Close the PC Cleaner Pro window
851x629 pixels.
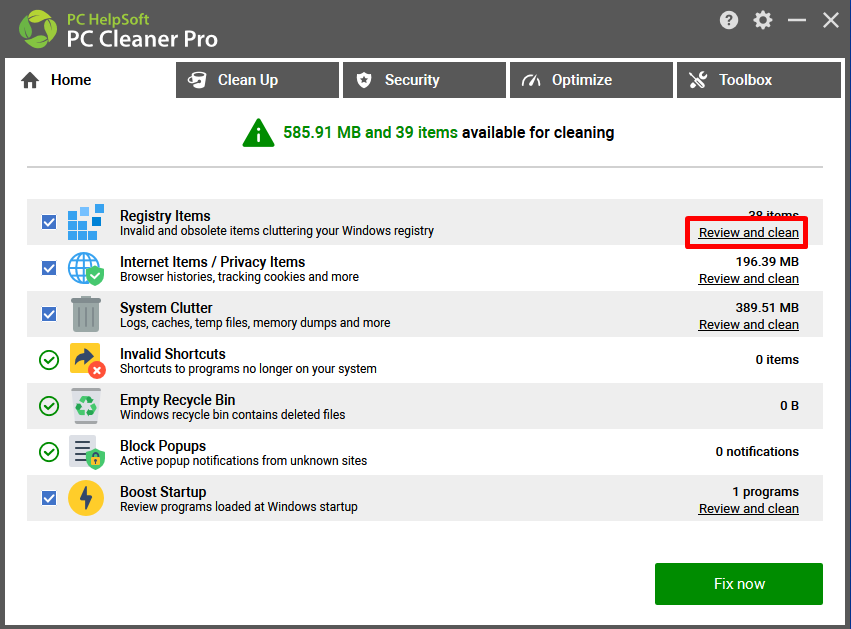(x=830, y=21)
